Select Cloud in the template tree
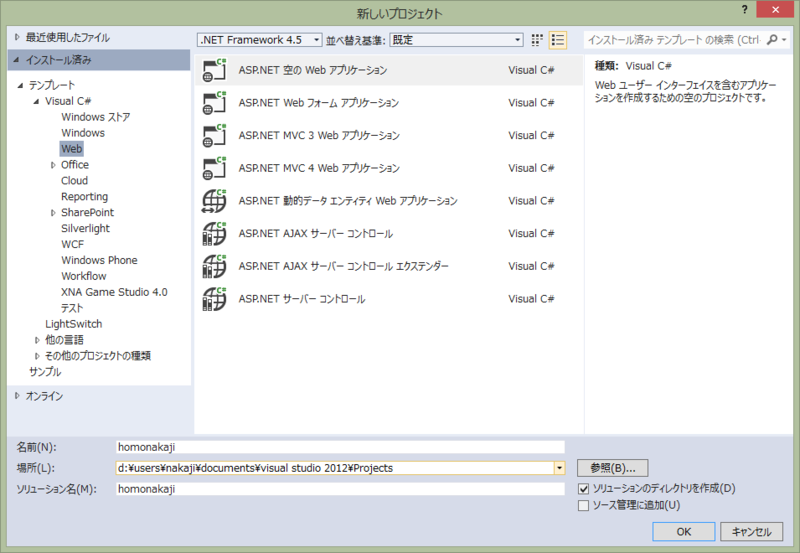 pyautogui.click(x=74, y=181)
